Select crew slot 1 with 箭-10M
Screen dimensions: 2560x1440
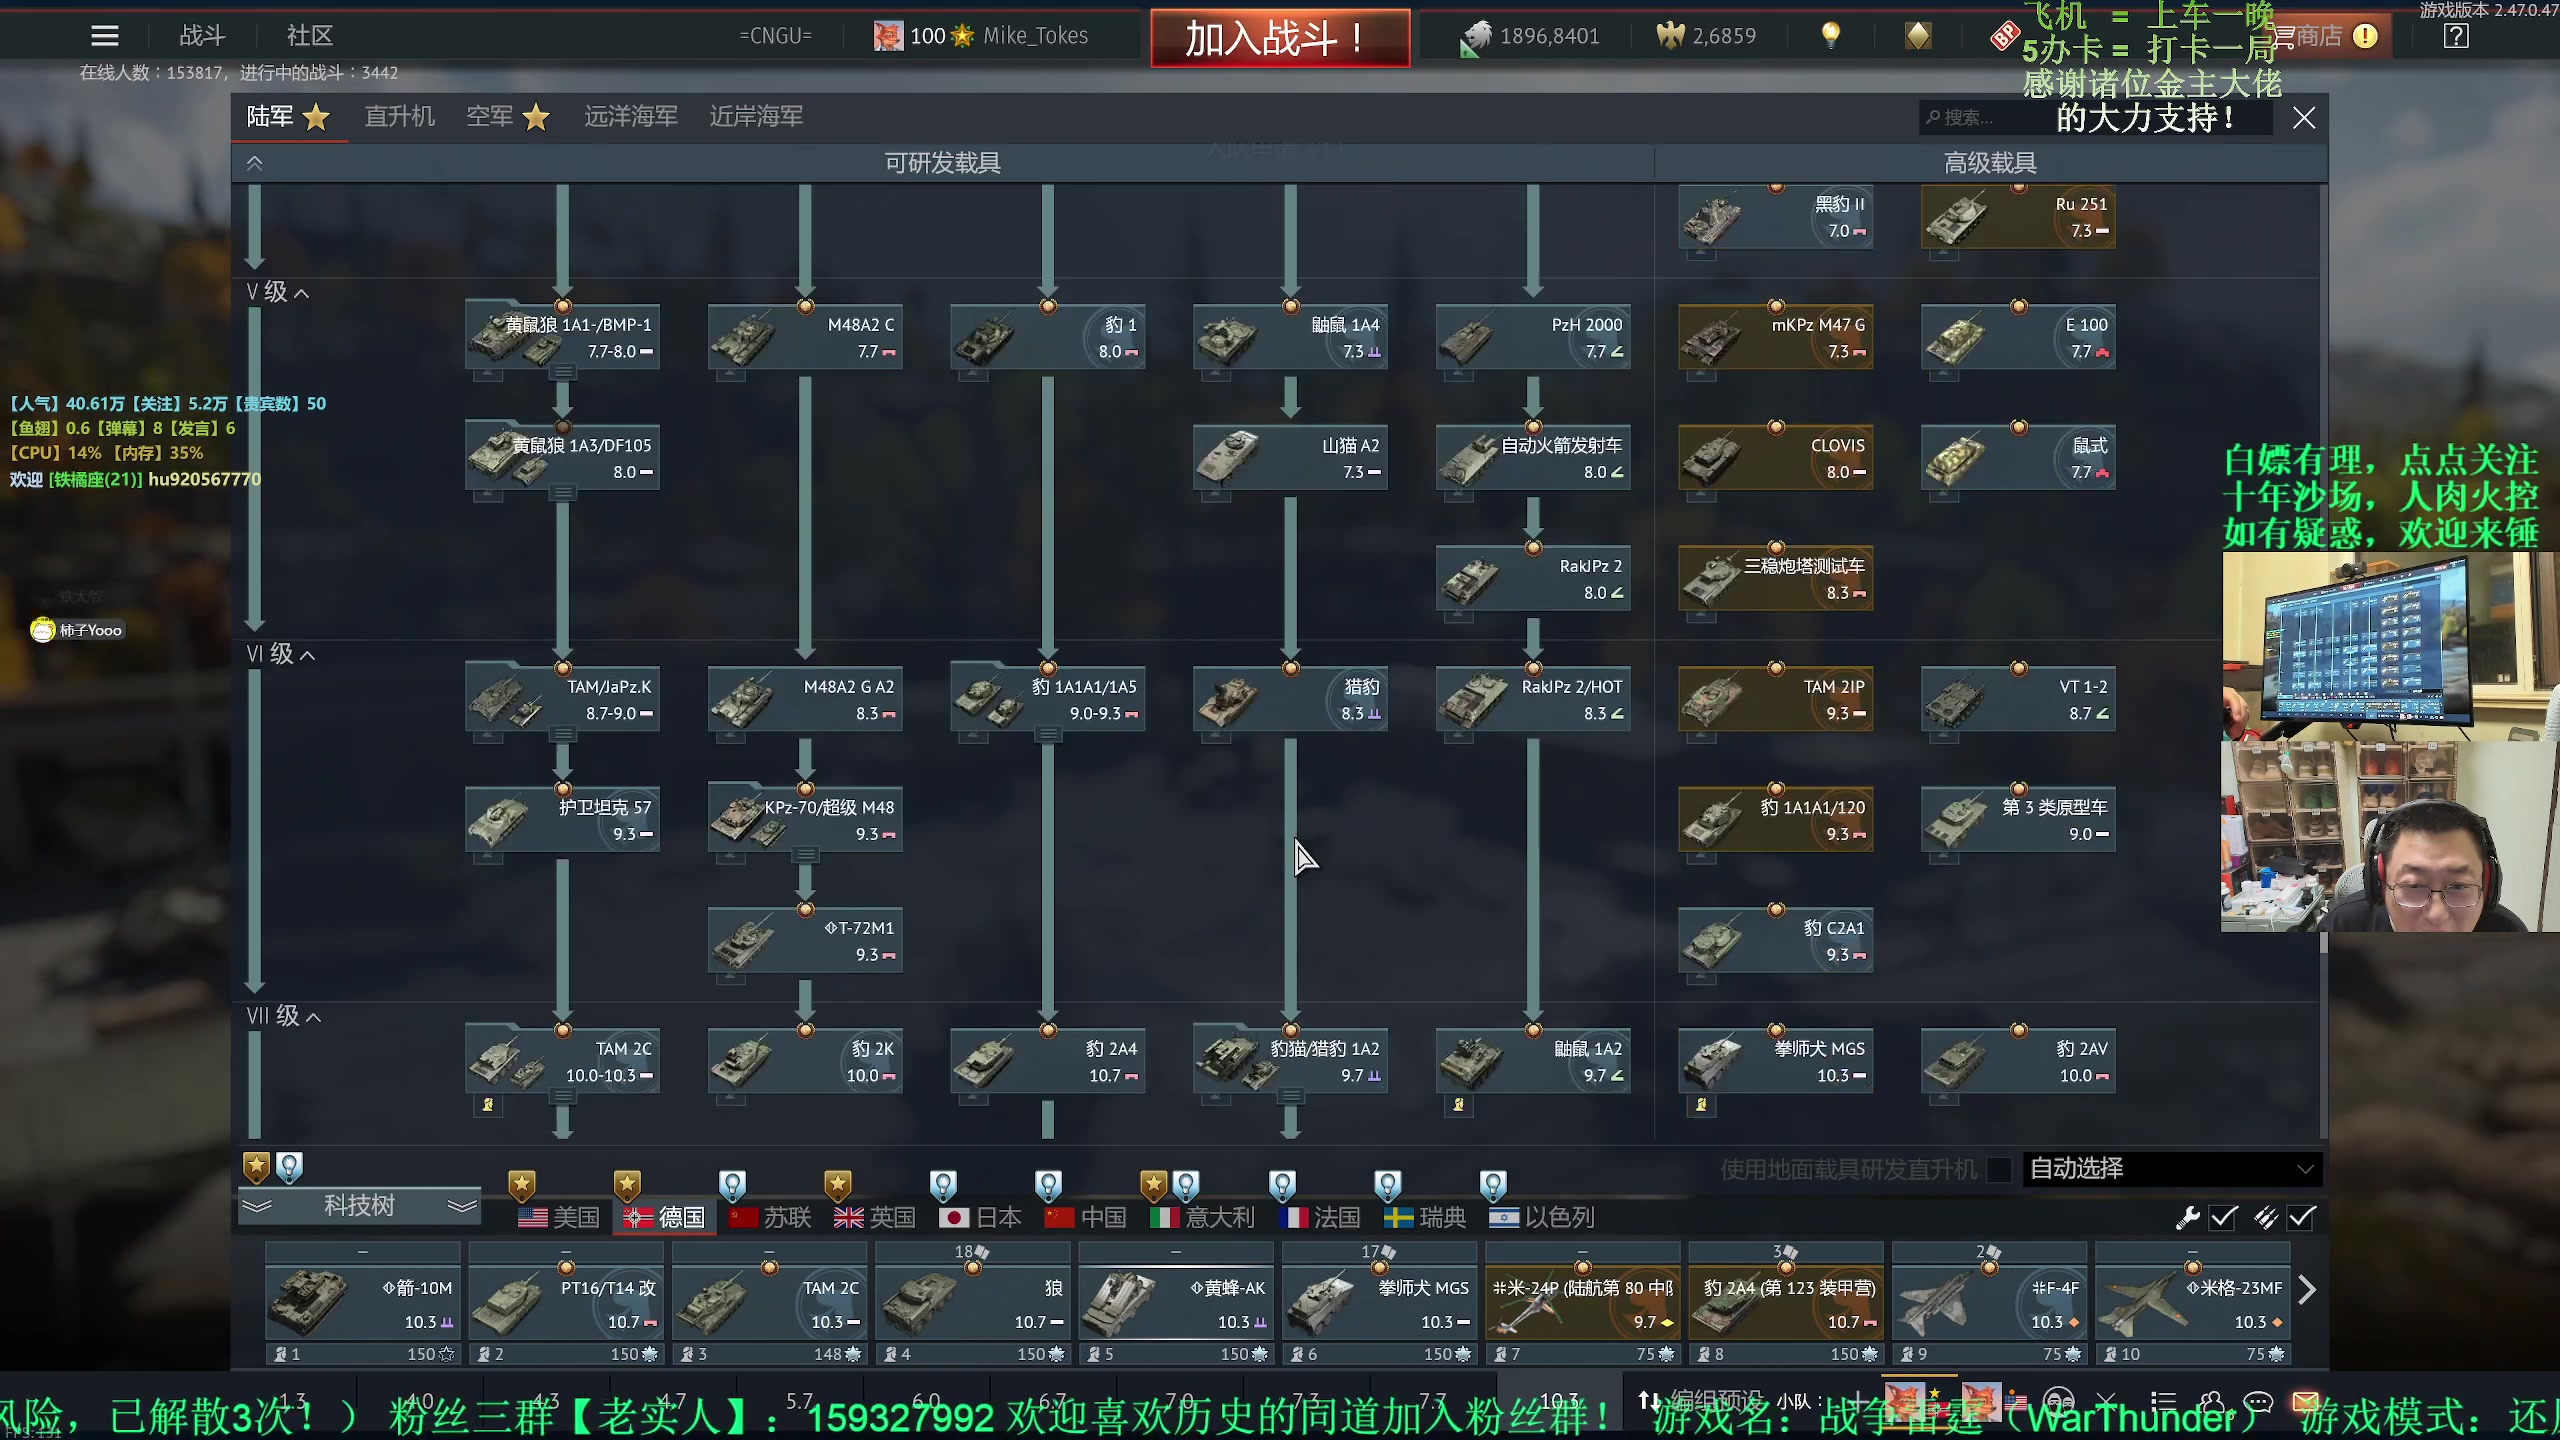point(362,1304)
